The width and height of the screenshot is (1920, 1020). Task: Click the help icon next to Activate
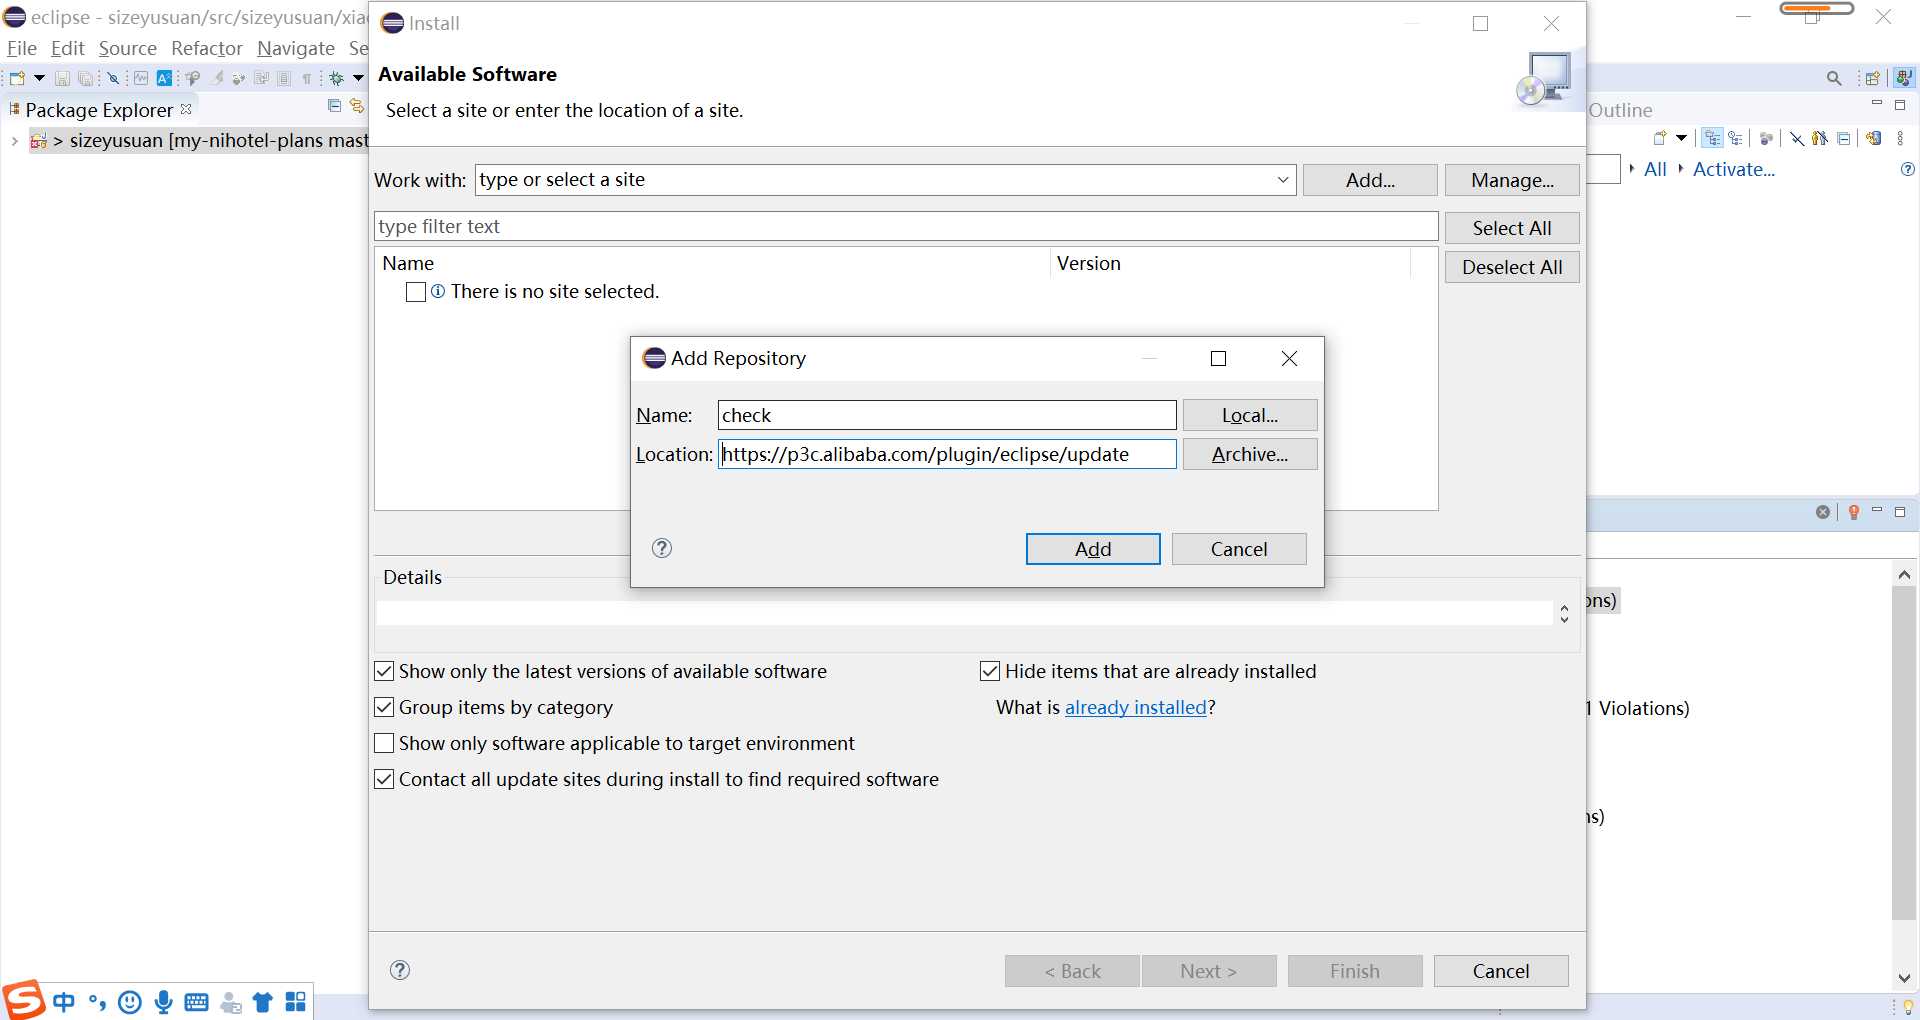click(x=1908, y=170)
